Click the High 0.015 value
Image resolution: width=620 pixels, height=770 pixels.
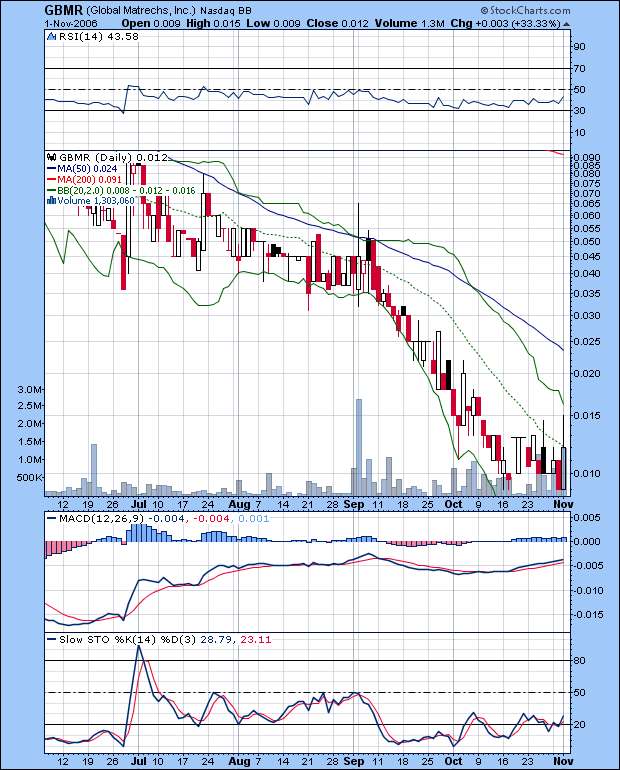[212, 24]
